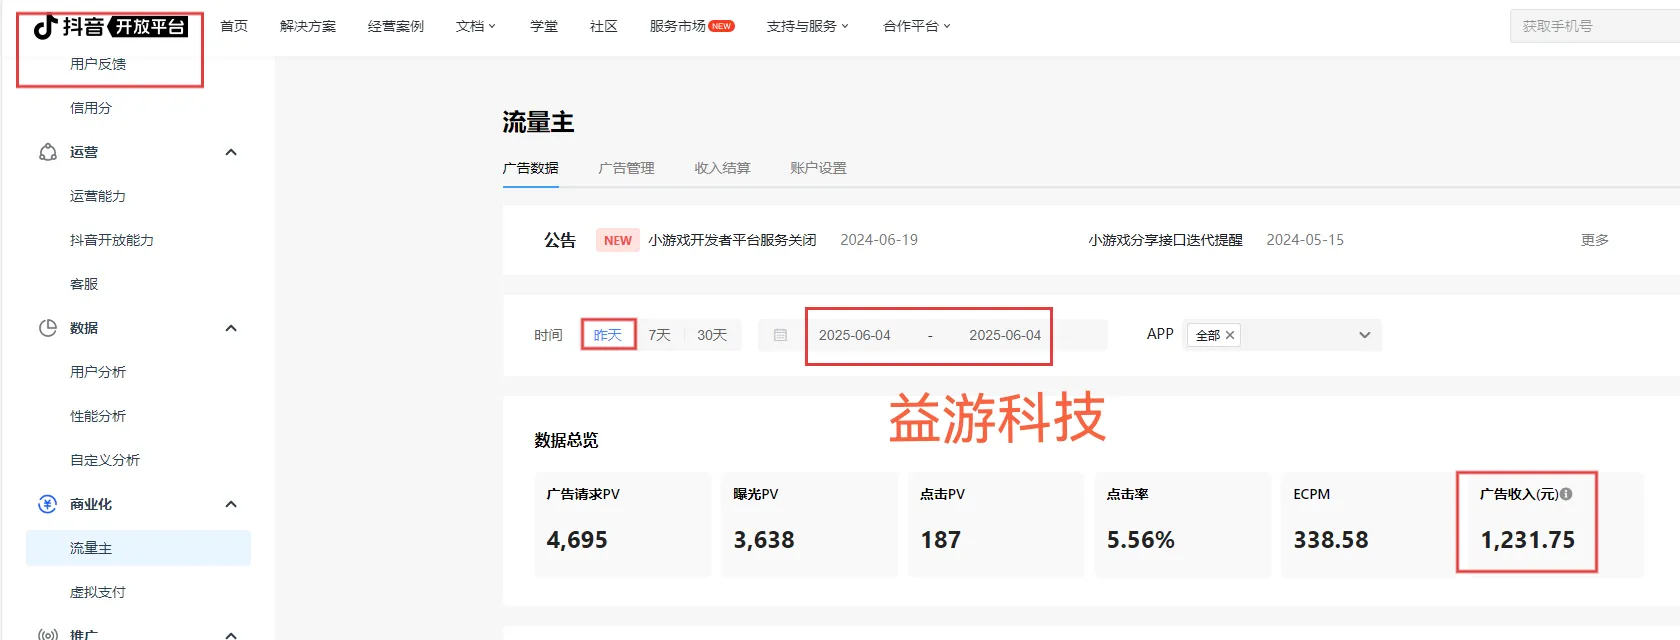Click the 点击率 card showing 5.56%
The image size is (1680, 640).
coord(1182,524)
